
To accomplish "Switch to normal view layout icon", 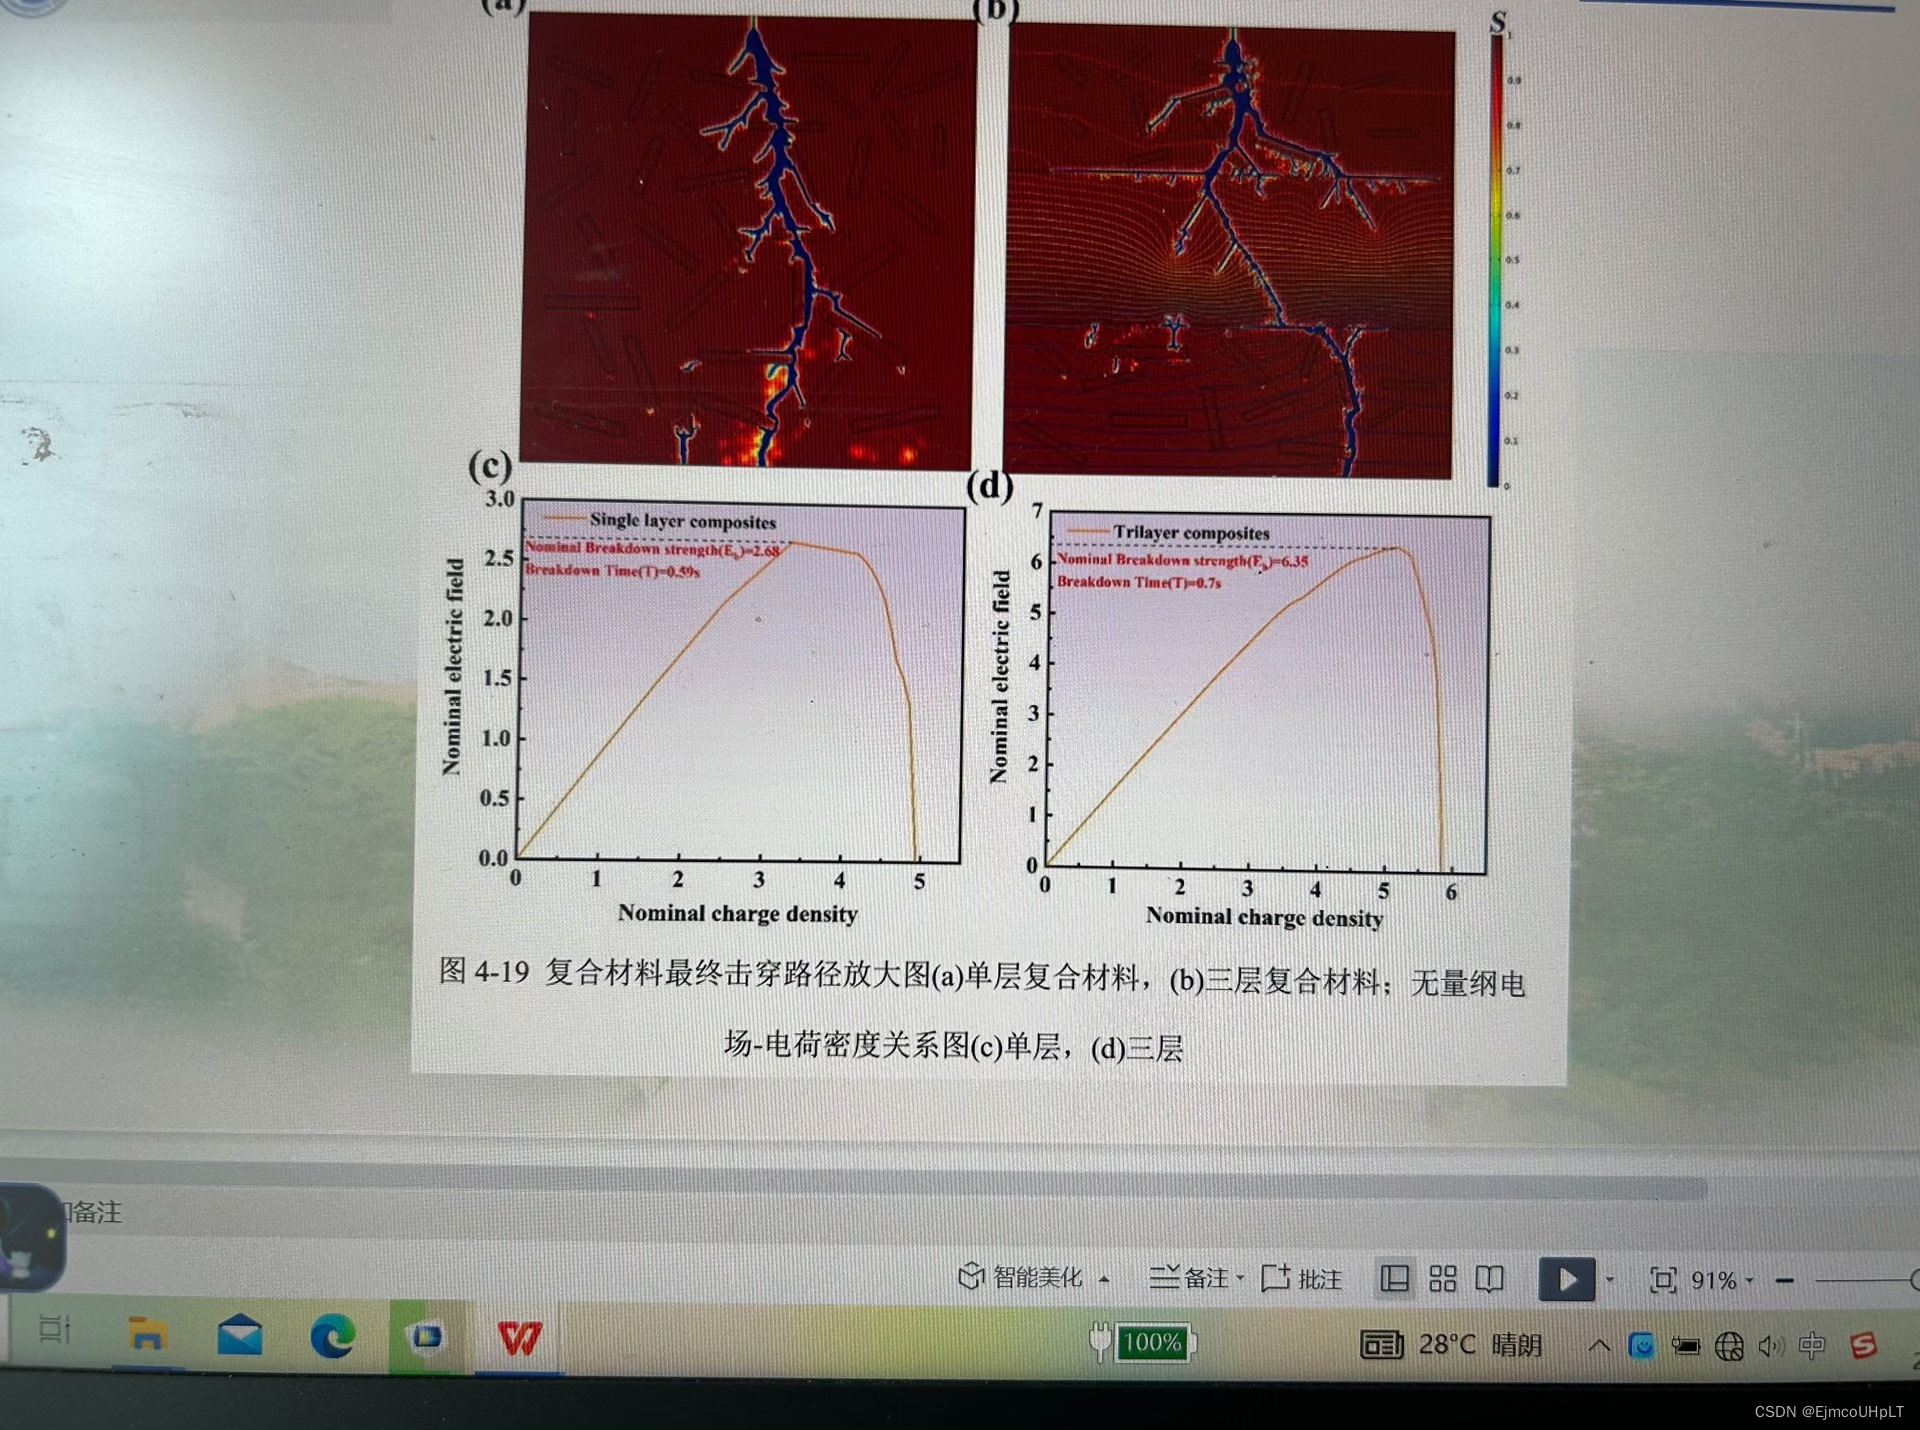I will point(1394,1278).
